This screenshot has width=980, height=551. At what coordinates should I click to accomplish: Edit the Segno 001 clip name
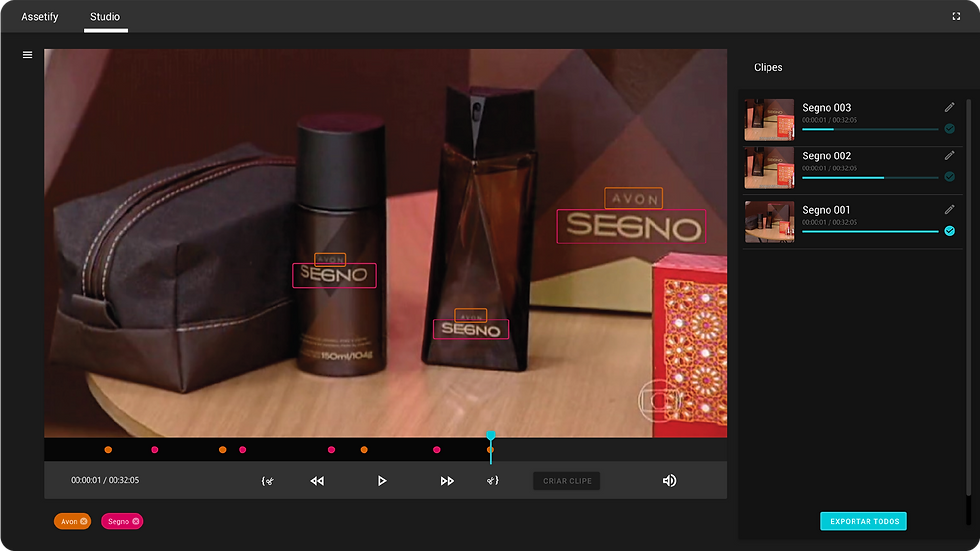coord(949,210)
